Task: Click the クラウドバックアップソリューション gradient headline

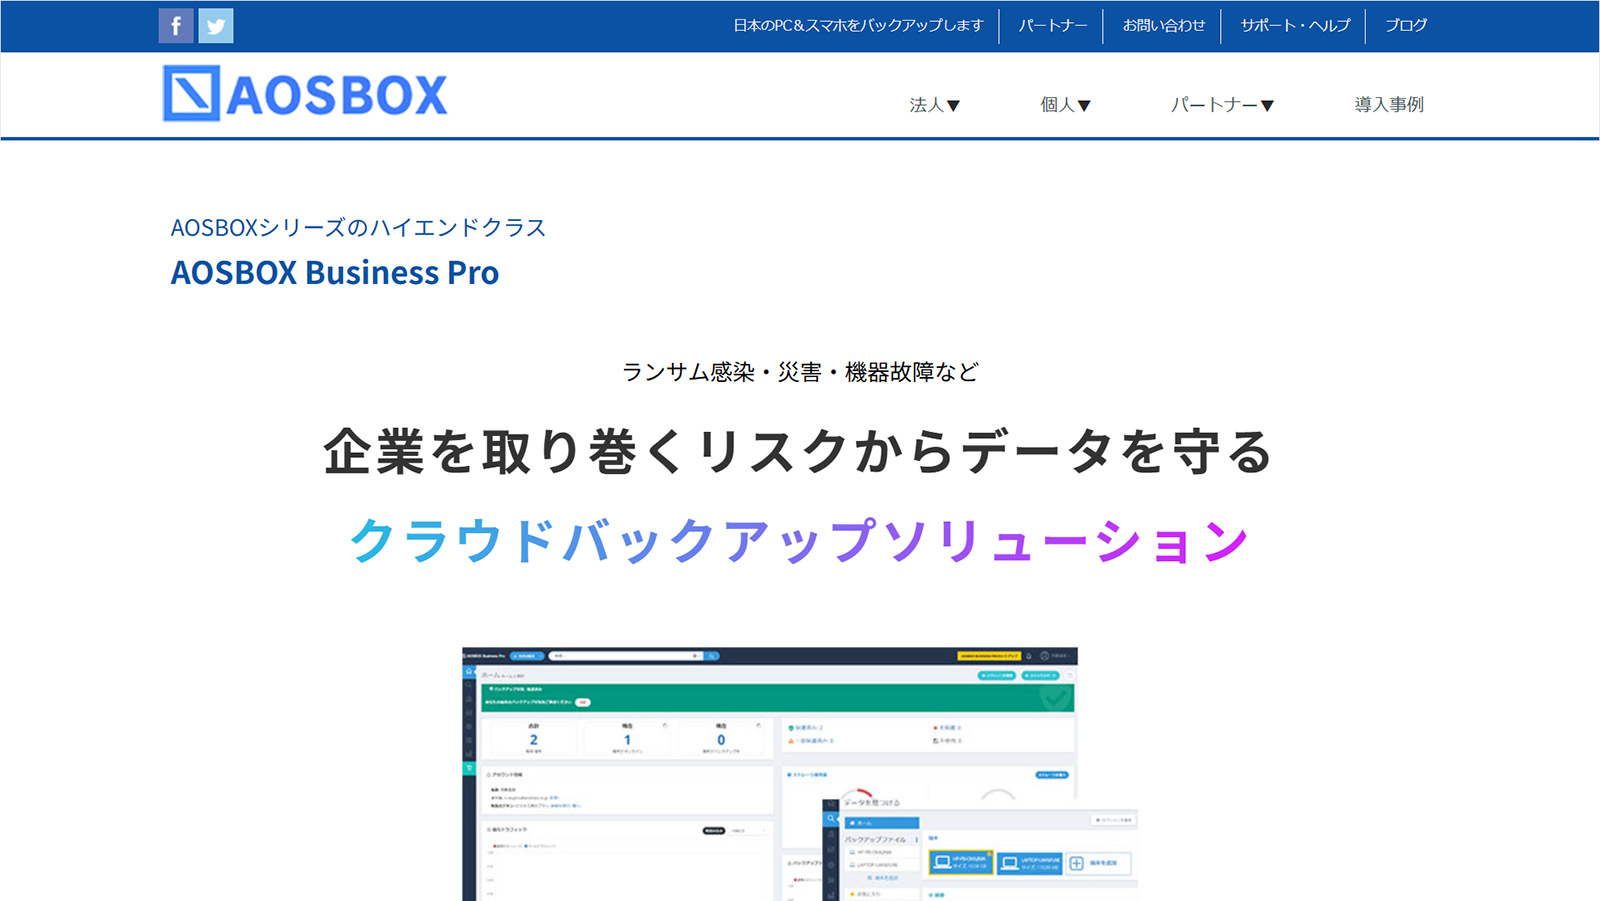Action: coord(799,540)
